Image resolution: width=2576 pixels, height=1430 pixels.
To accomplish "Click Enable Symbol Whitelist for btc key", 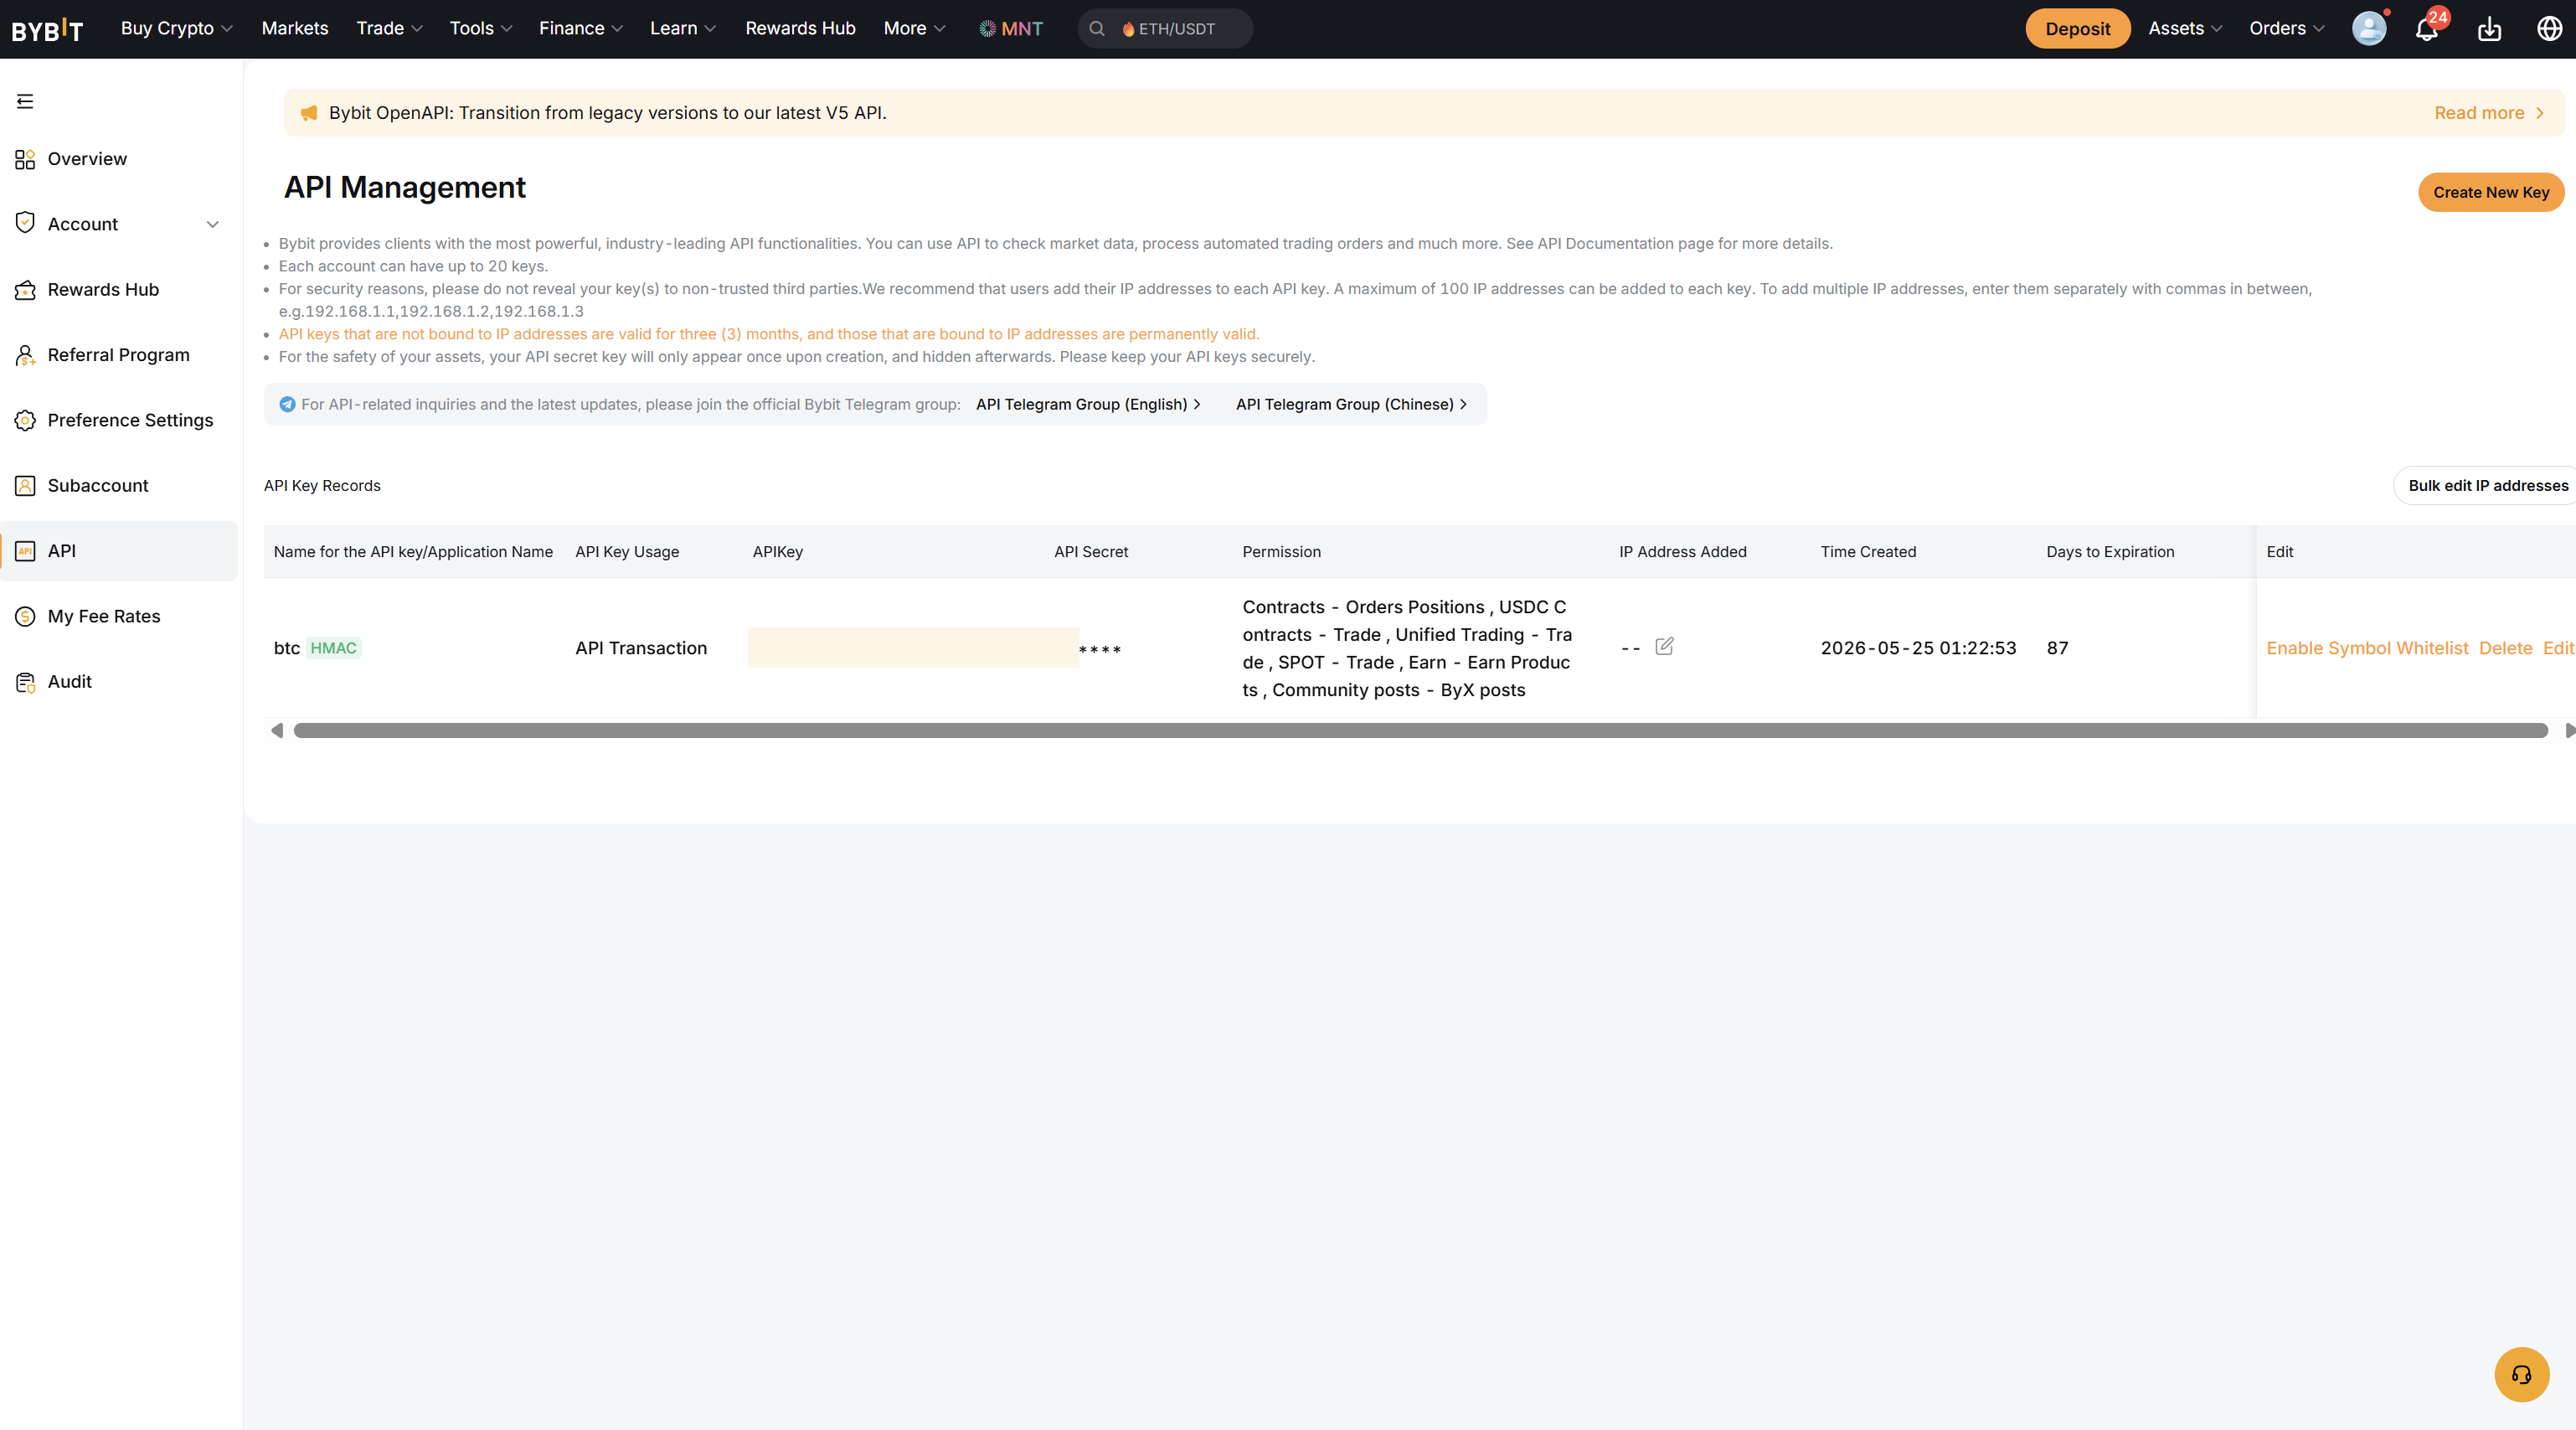I will click(x=2366, y=648).
